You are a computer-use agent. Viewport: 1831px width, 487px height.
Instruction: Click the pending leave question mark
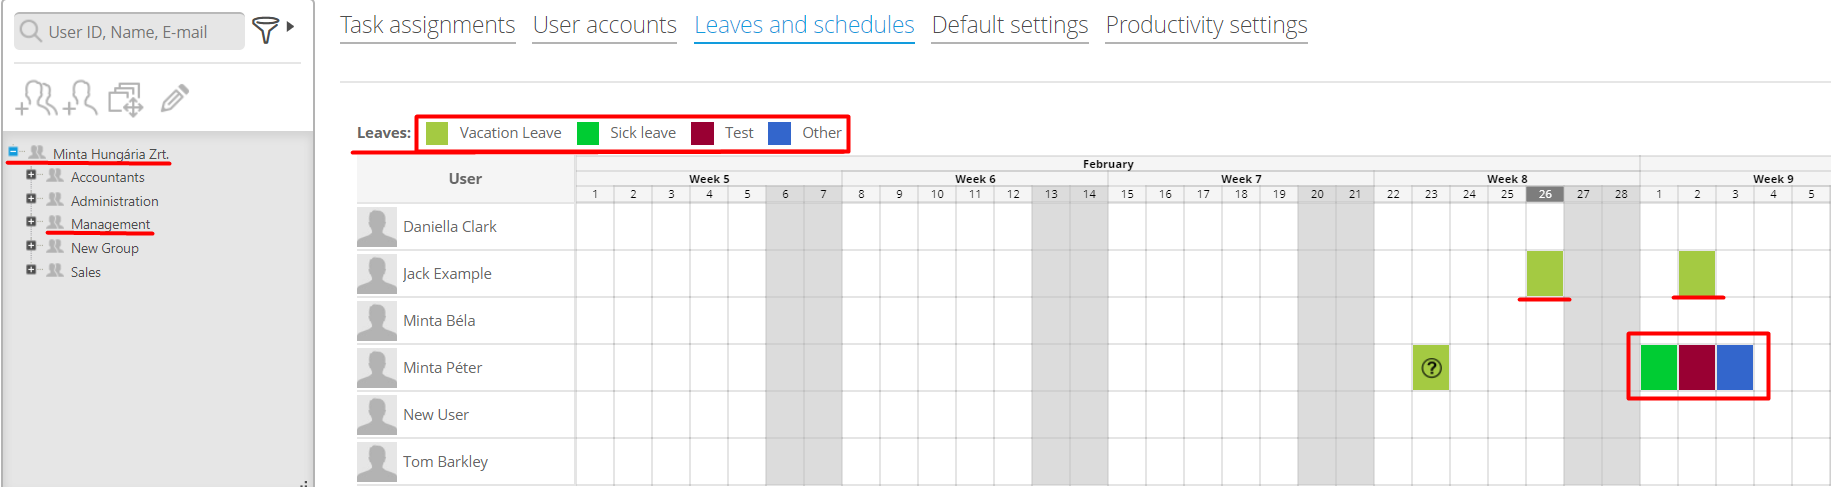point(1431,368)
